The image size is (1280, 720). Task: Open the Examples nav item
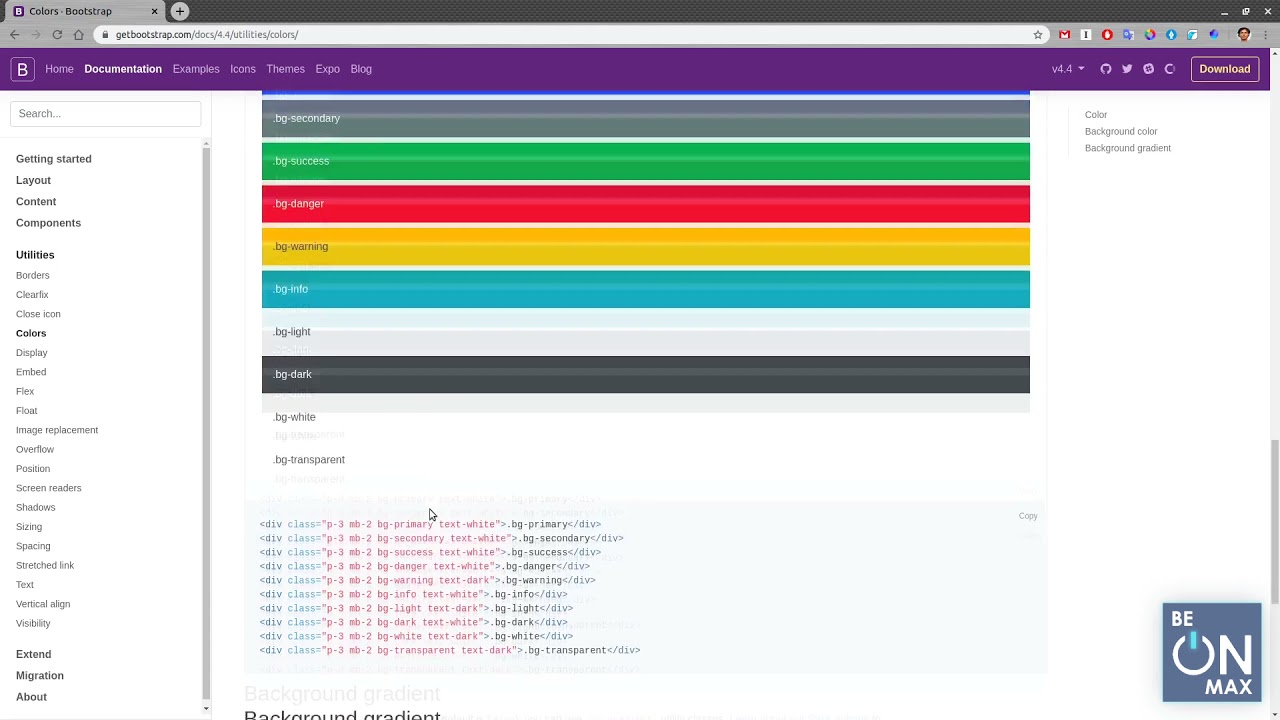(196, 69)
